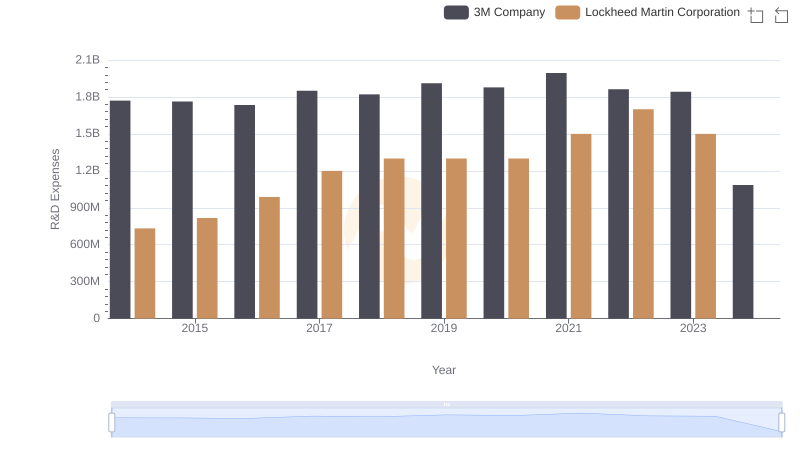Click the shortest Lockheed Martin bar for 2014
Viewport: 800px width, 461px height.
point(145,273)
